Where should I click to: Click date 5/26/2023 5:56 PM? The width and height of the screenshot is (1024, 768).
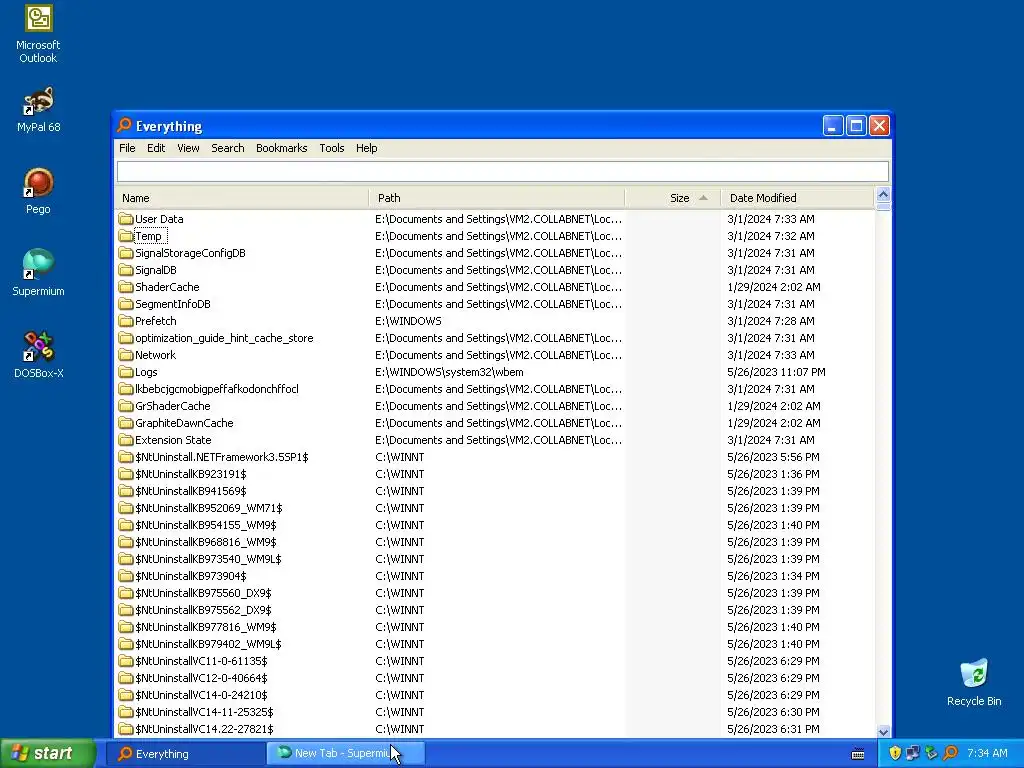(x=773, y=456)
